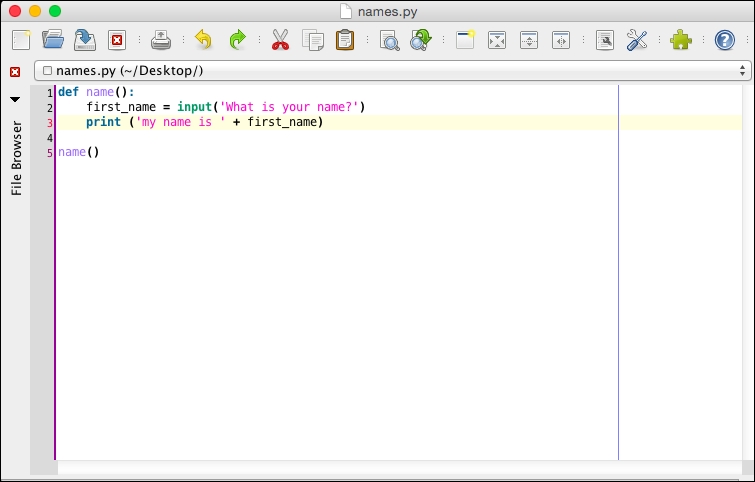This screenshot has height=482, width=755.
Task: Print the document
Action: click(161, 40)
